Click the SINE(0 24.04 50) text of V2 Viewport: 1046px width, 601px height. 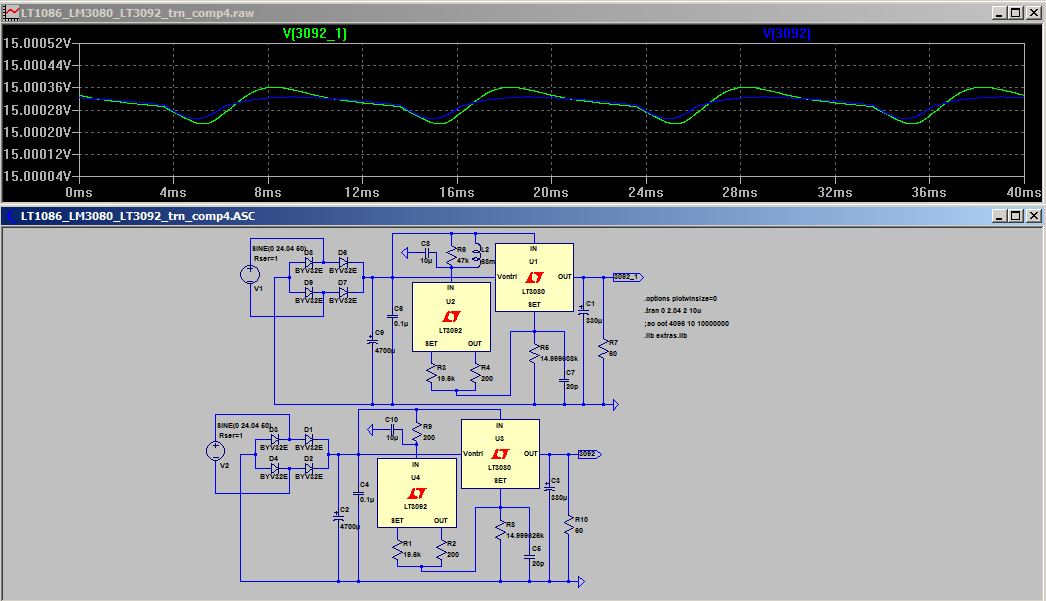(x=244, y=426)
